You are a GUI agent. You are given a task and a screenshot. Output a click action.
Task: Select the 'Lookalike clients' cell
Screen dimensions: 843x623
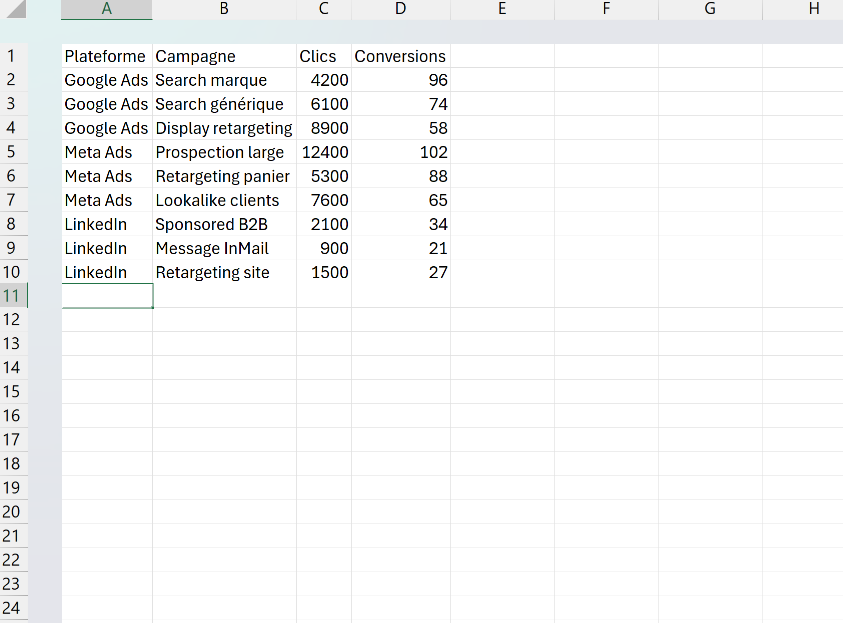224,200
